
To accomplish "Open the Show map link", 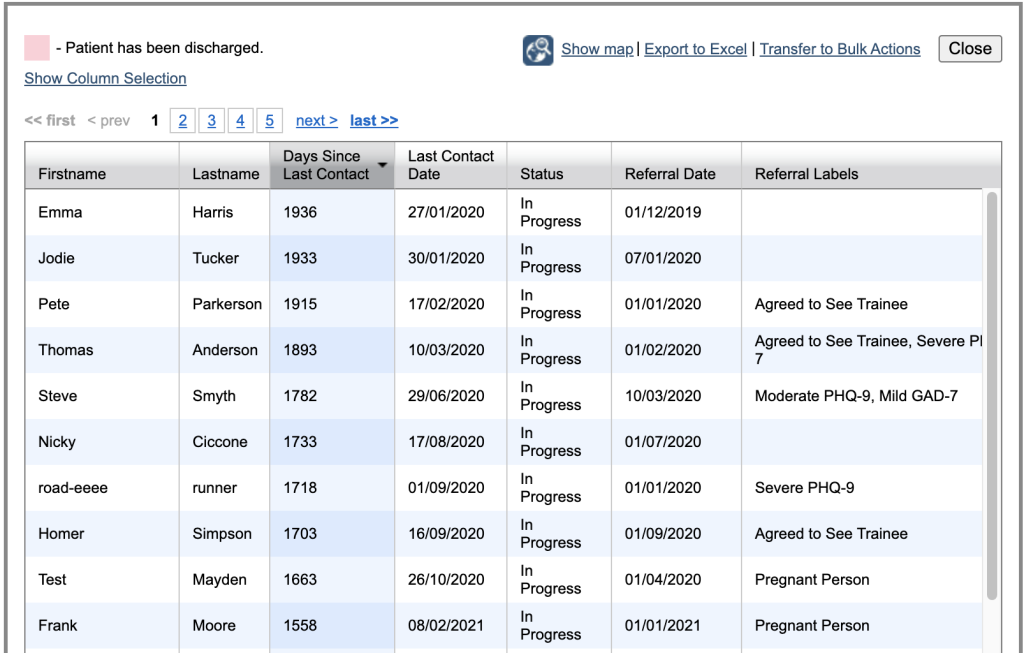I will (x=597, y=49).
